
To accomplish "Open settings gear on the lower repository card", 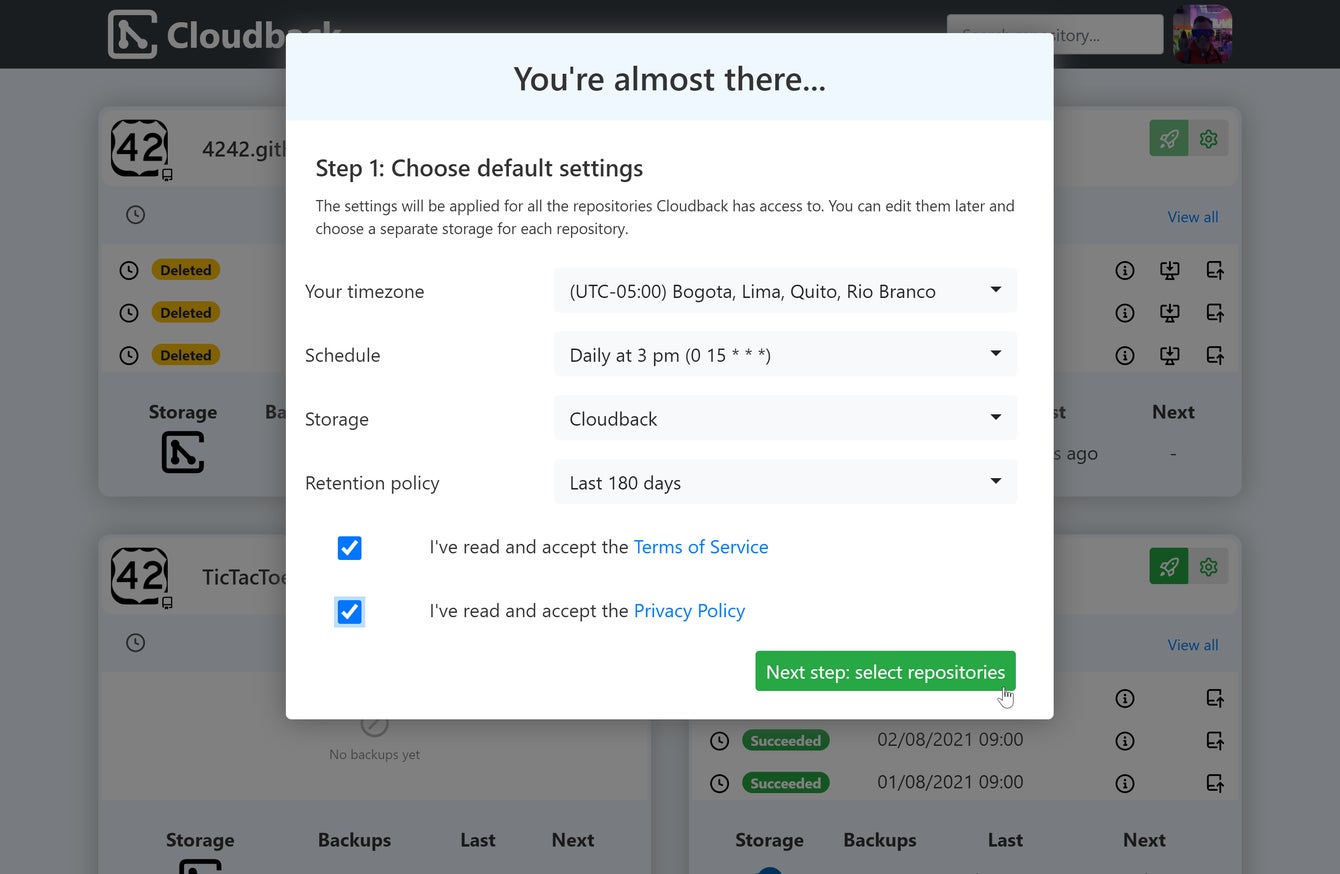I will 1208,567.
